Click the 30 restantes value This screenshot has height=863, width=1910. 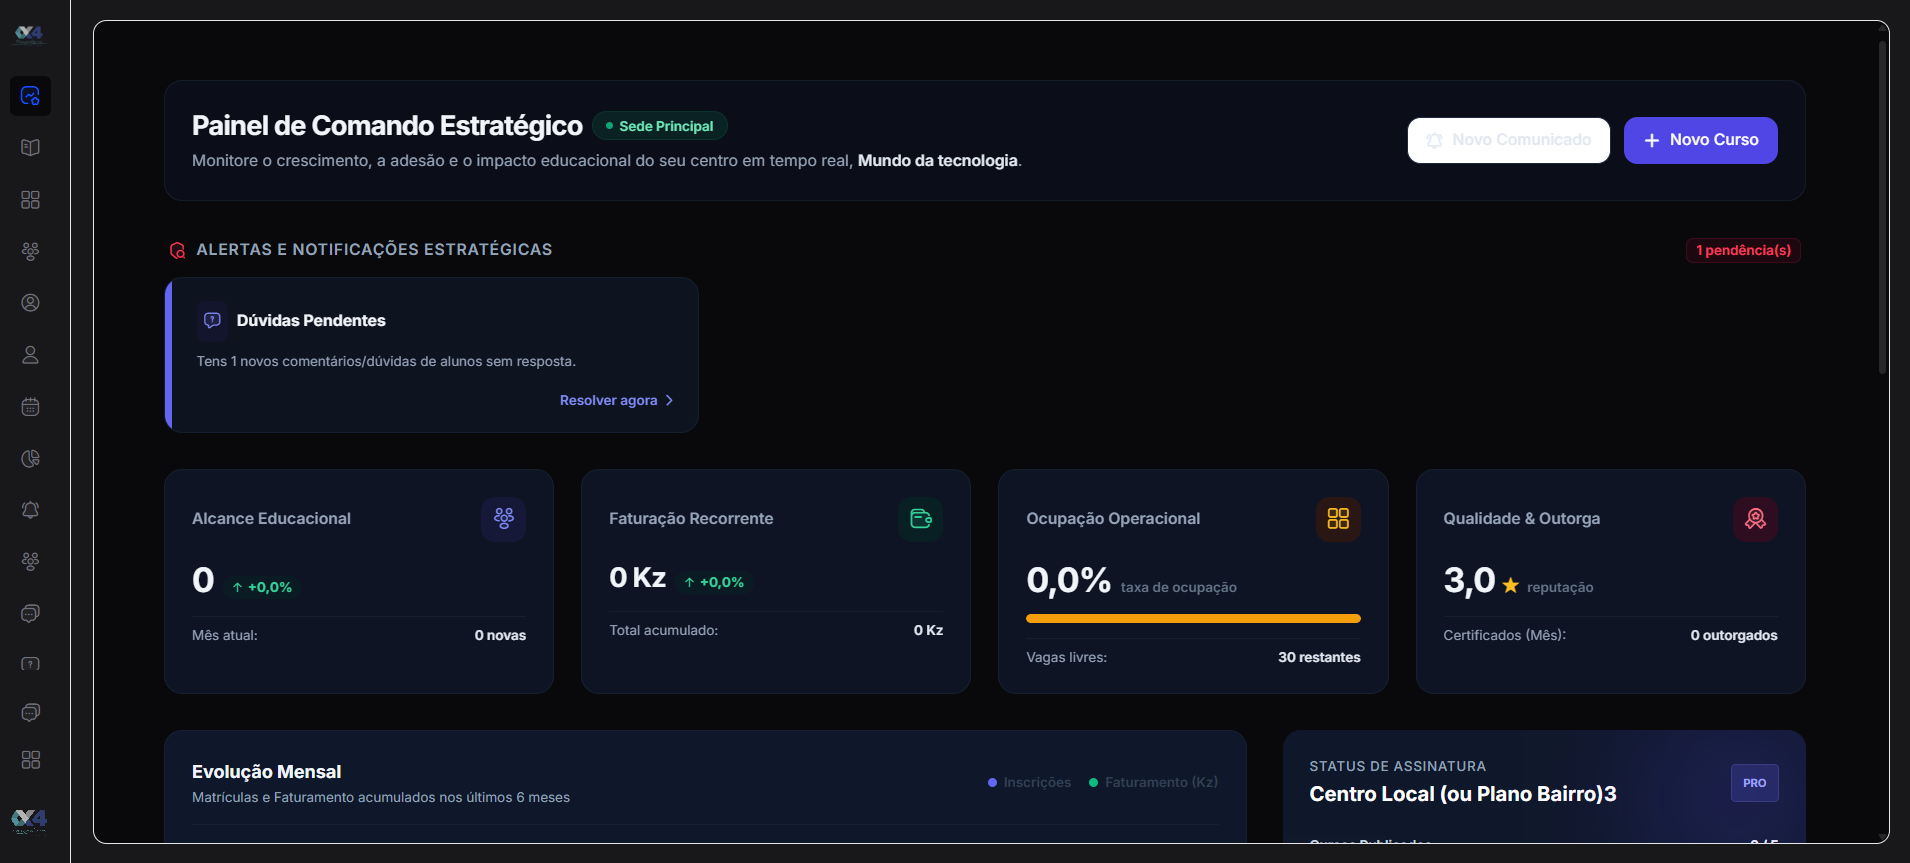tap(1319, 657)
